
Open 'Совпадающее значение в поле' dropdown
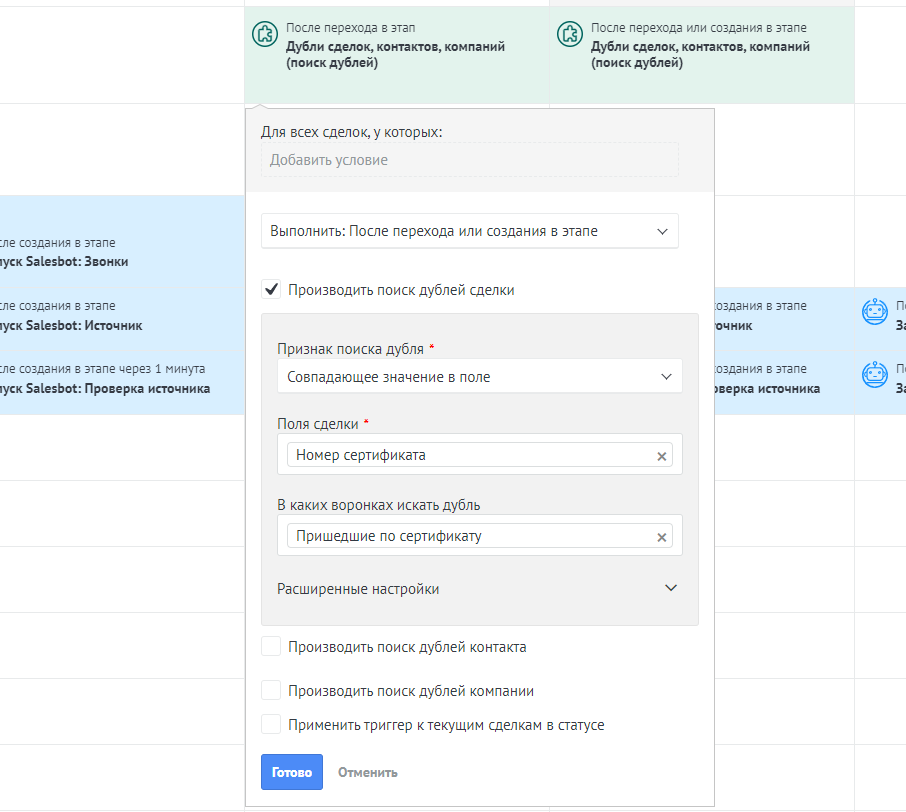coord(479,377)
